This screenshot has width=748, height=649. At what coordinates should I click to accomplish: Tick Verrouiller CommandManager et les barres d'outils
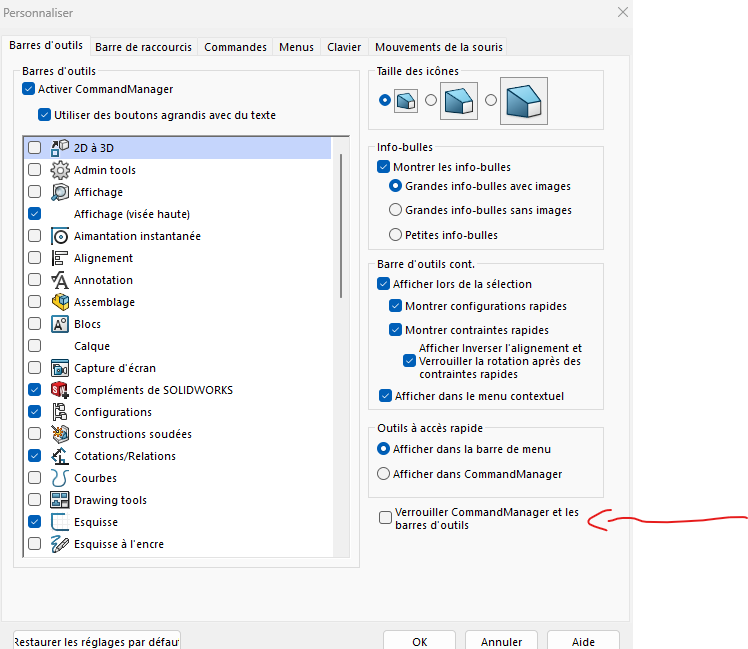click(386, 518)
